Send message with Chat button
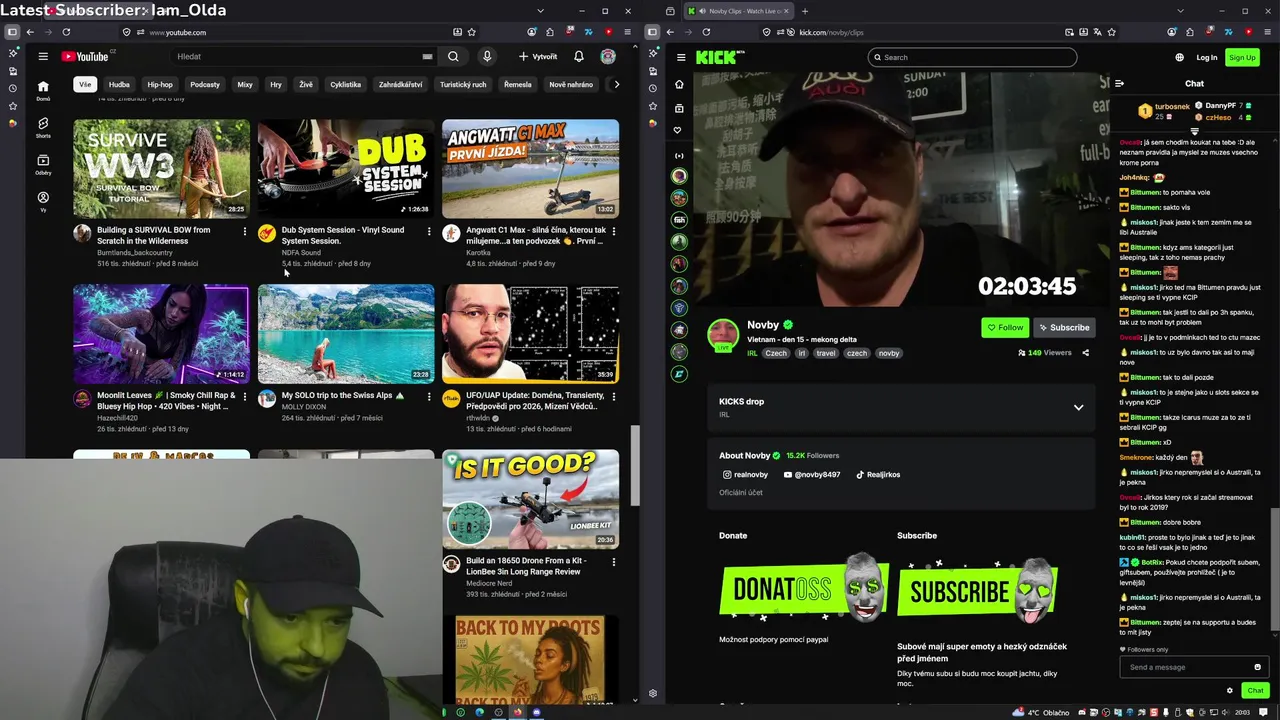The image size is (1280, 720). (1256, 690)
